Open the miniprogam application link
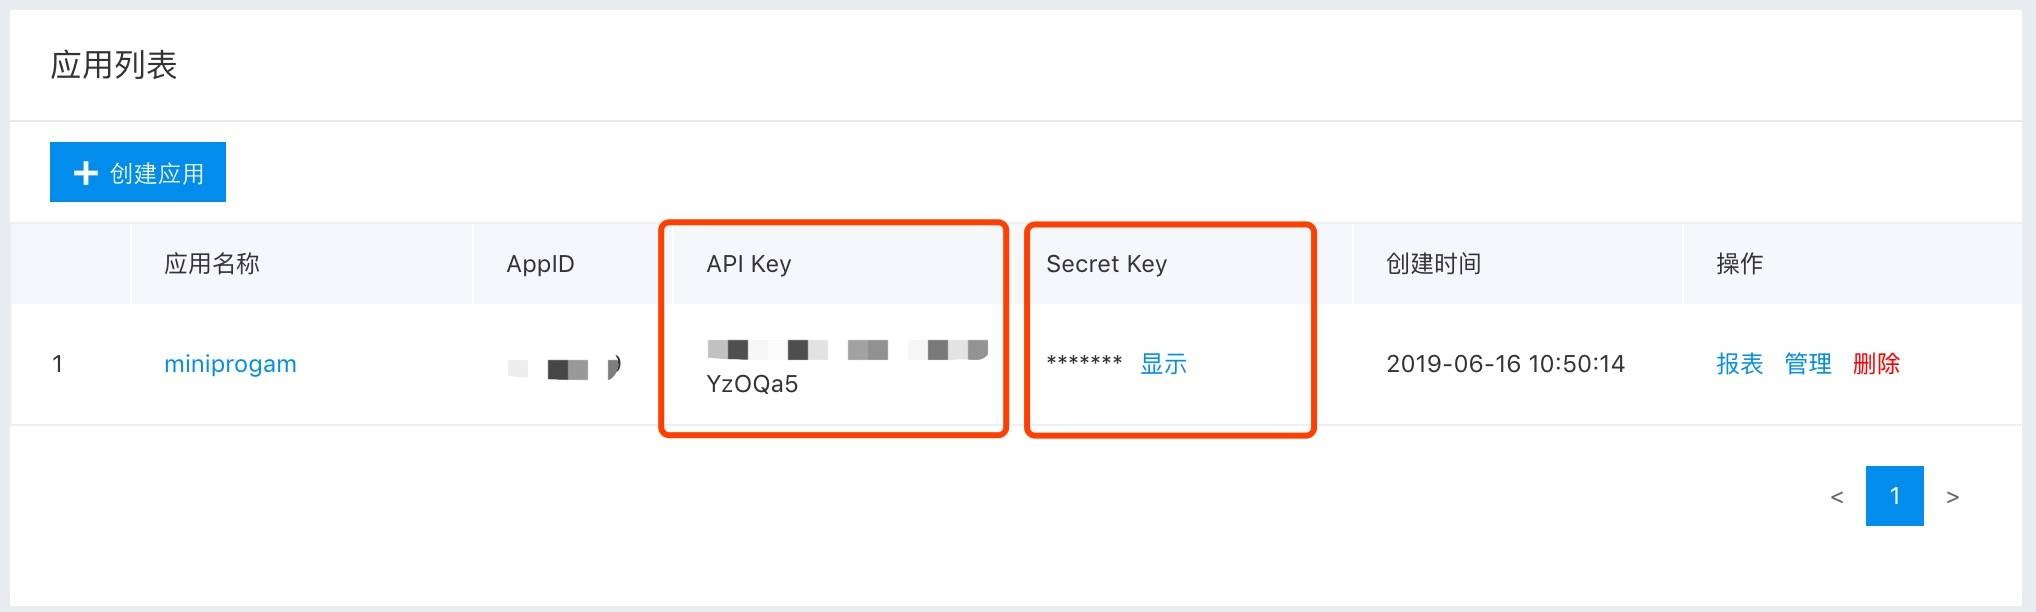 point(230,364)
